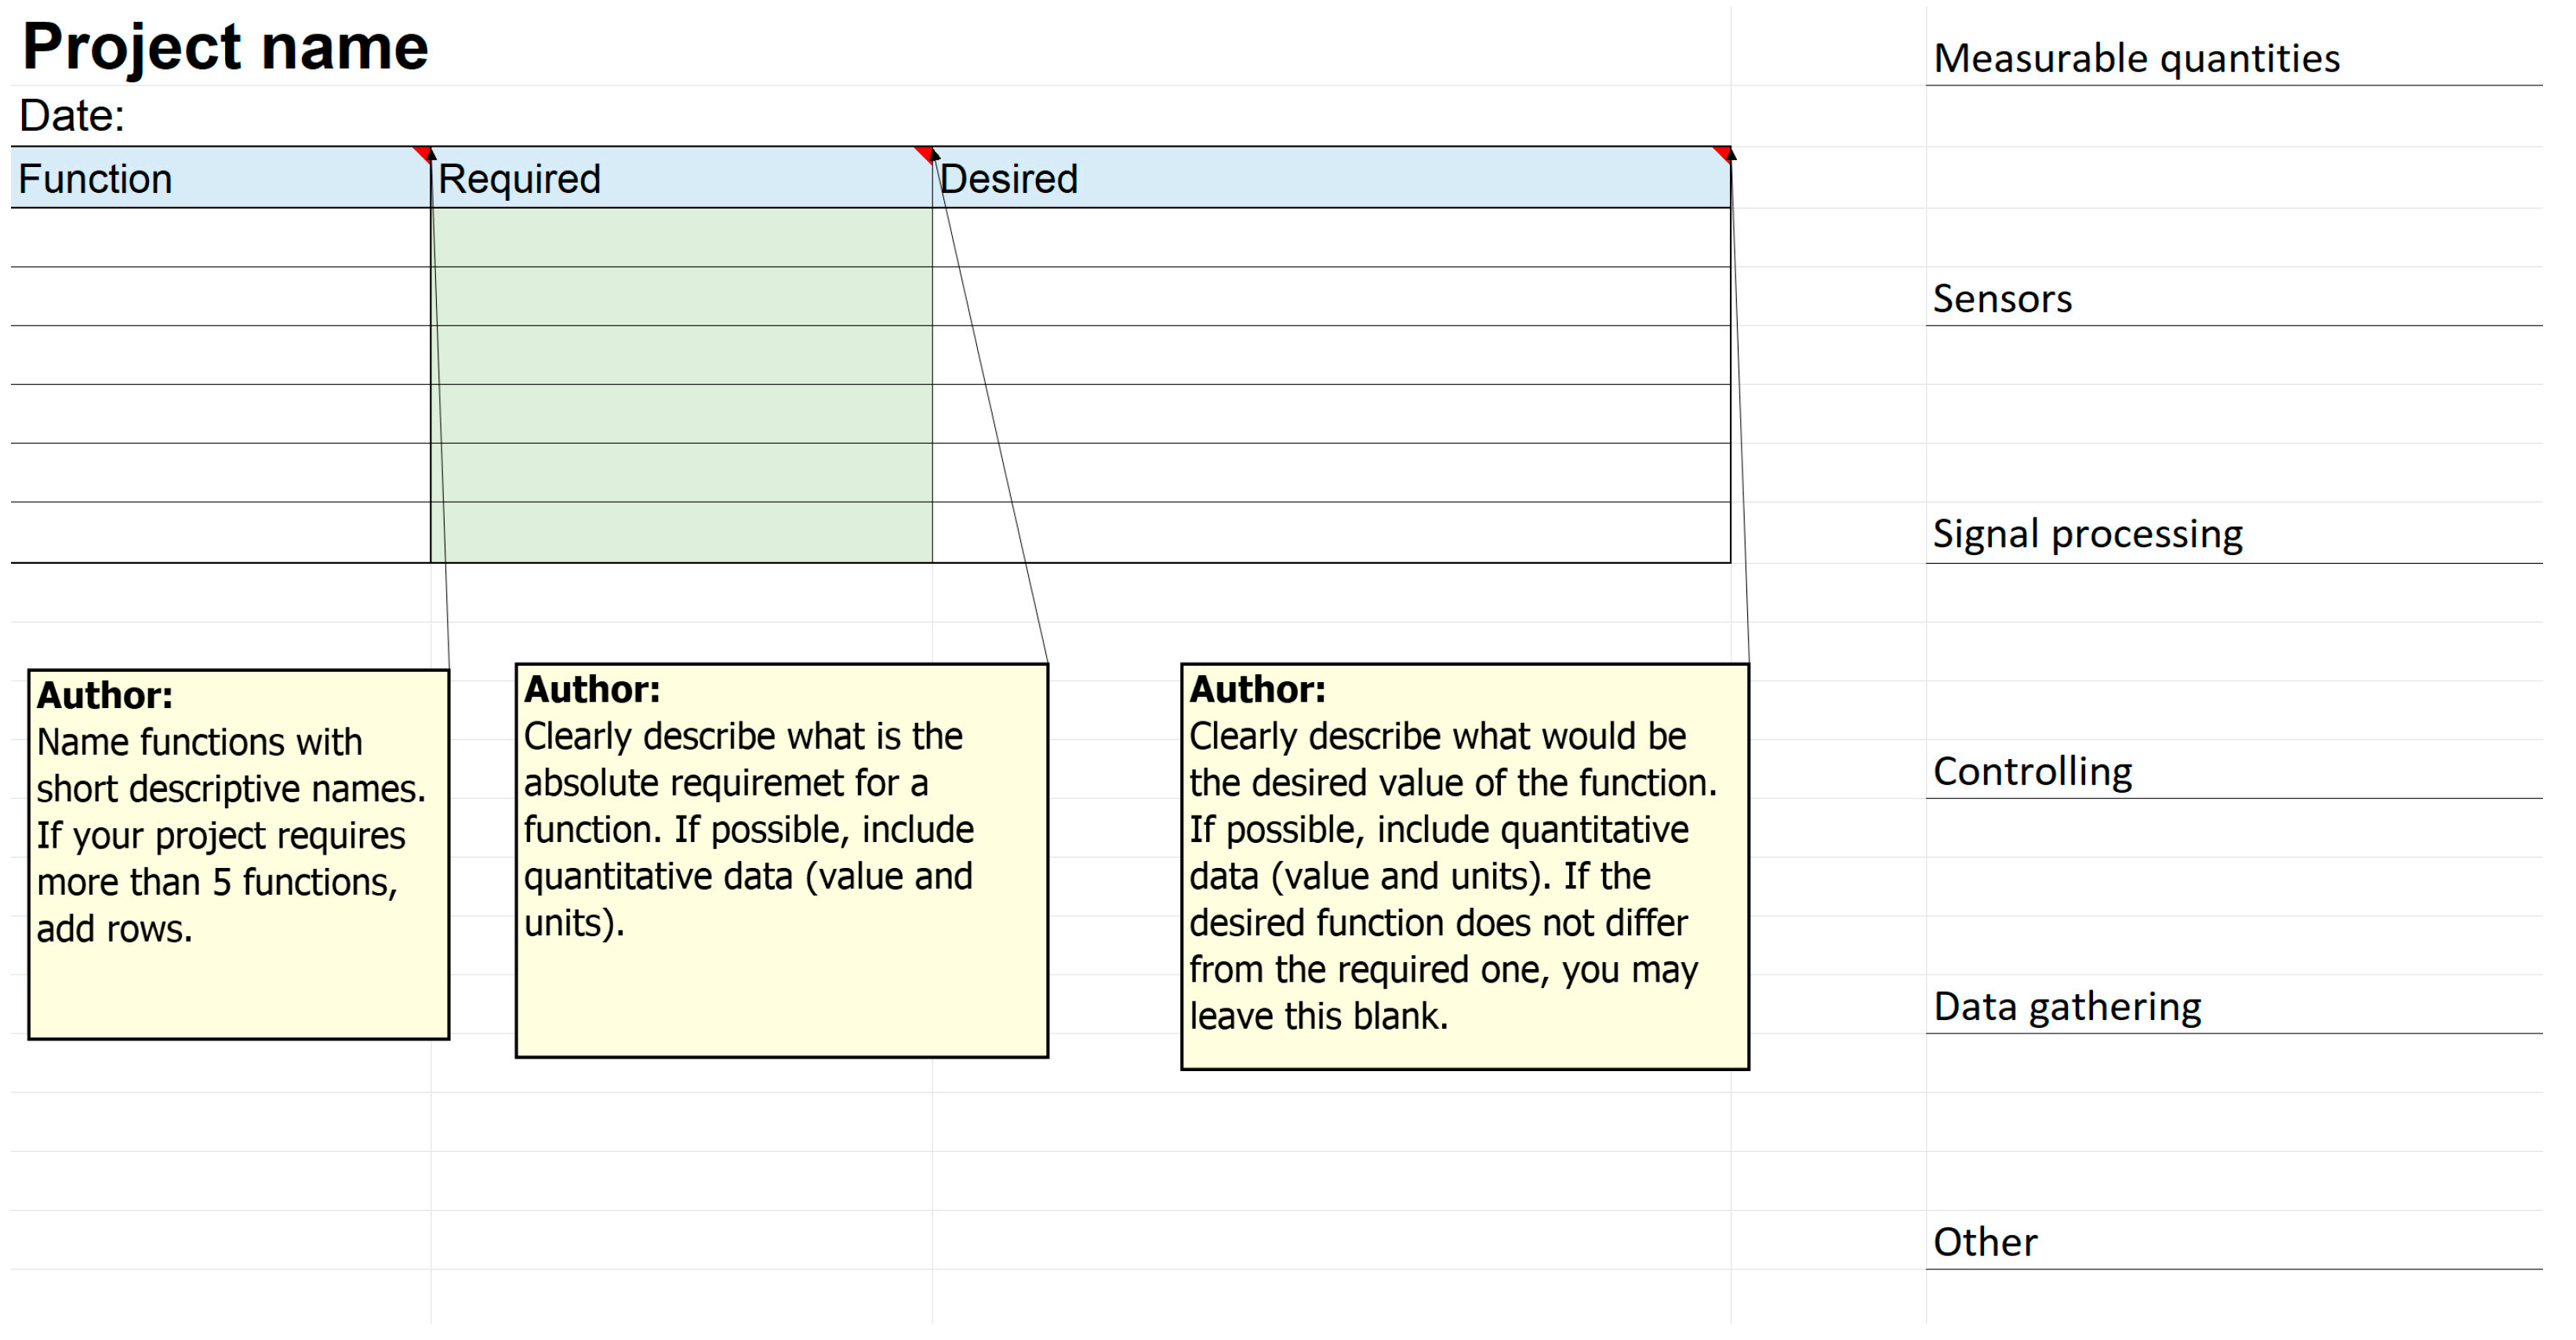Click the comment describing the desired value
This screenshot has height=1340, width=2576.
coord(1465,867)
